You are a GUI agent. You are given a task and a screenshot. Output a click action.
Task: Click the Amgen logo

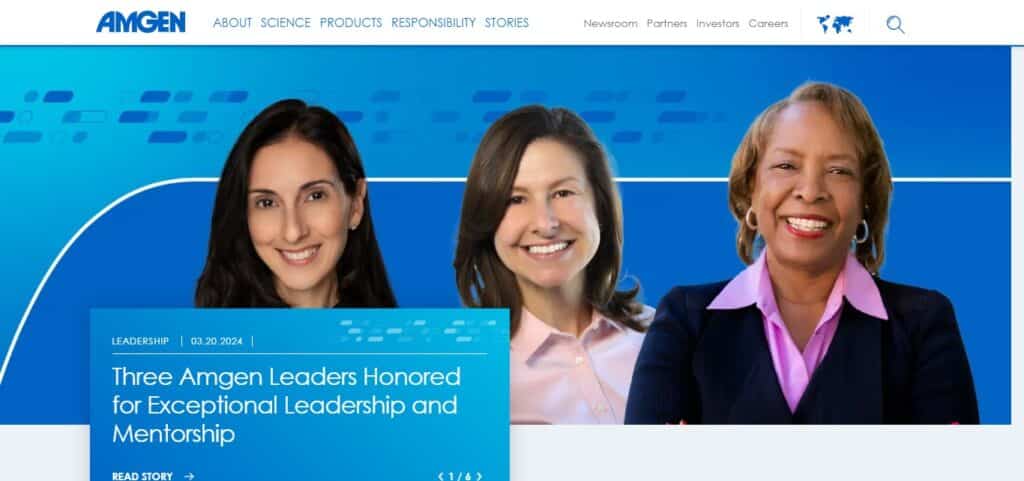pos(141,22)
